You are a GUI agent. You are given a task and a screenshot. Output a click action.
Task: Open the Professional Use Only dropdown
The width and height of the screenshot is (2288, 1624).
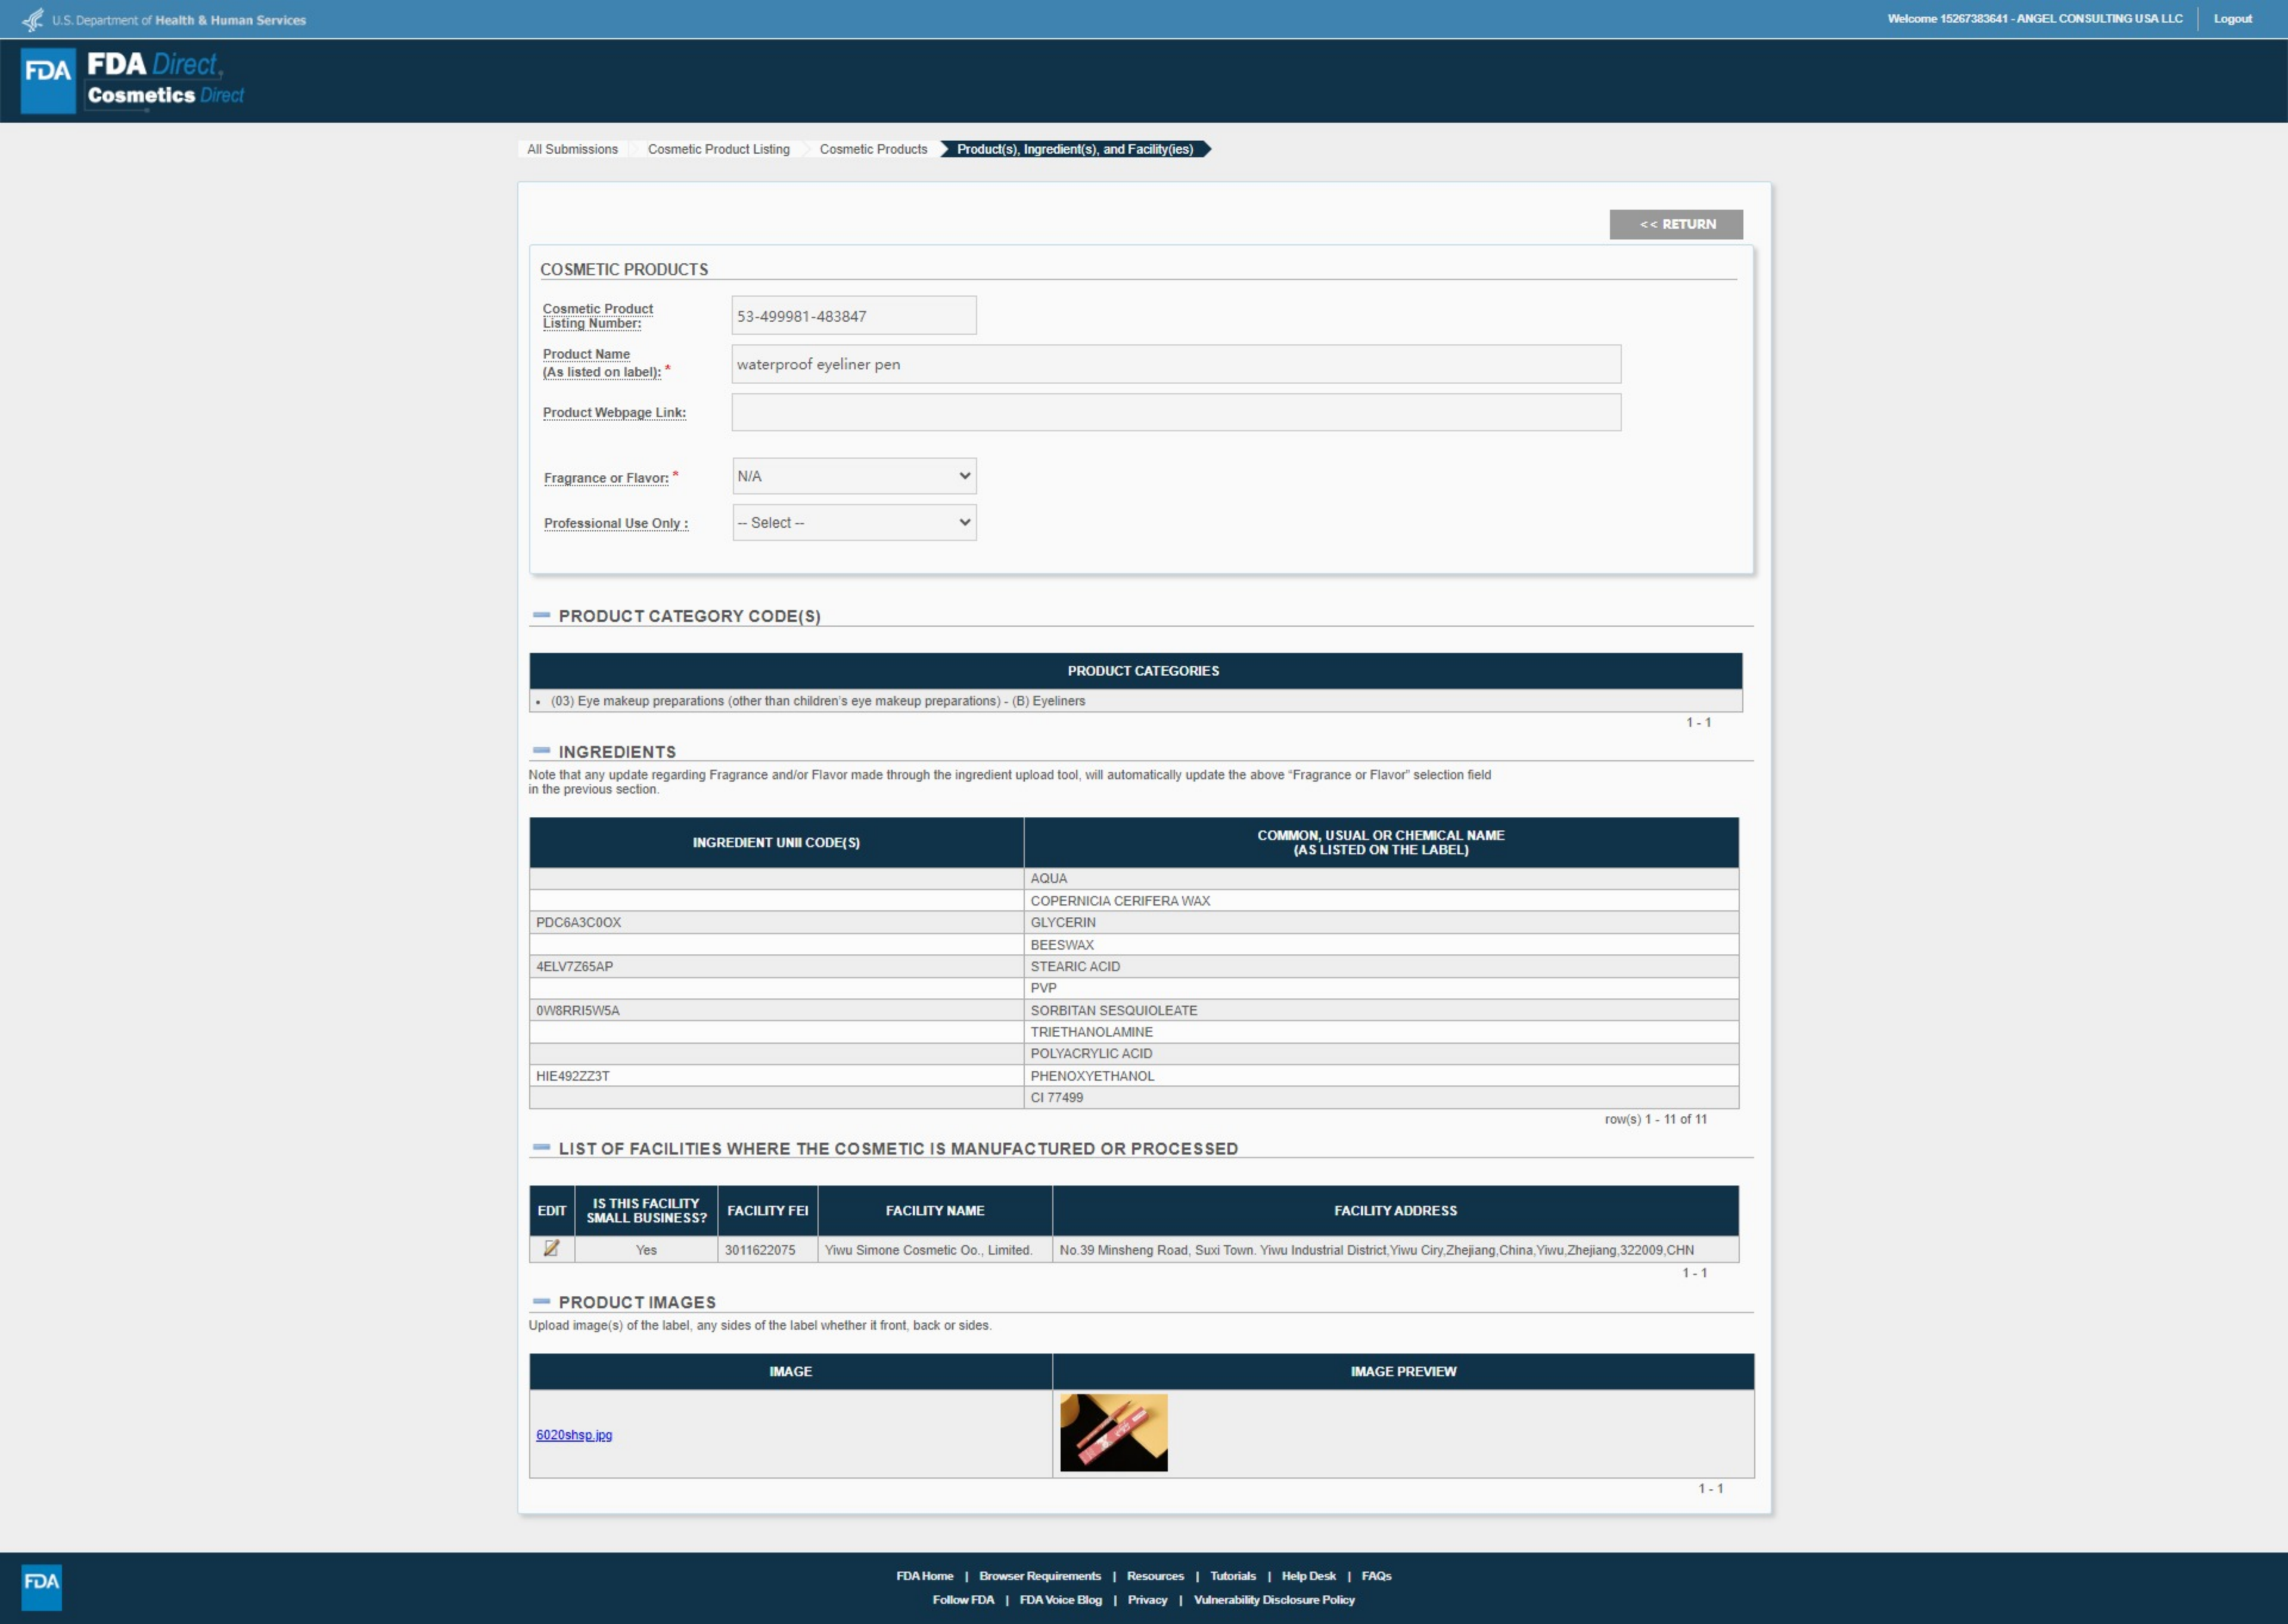pos(854,522)
